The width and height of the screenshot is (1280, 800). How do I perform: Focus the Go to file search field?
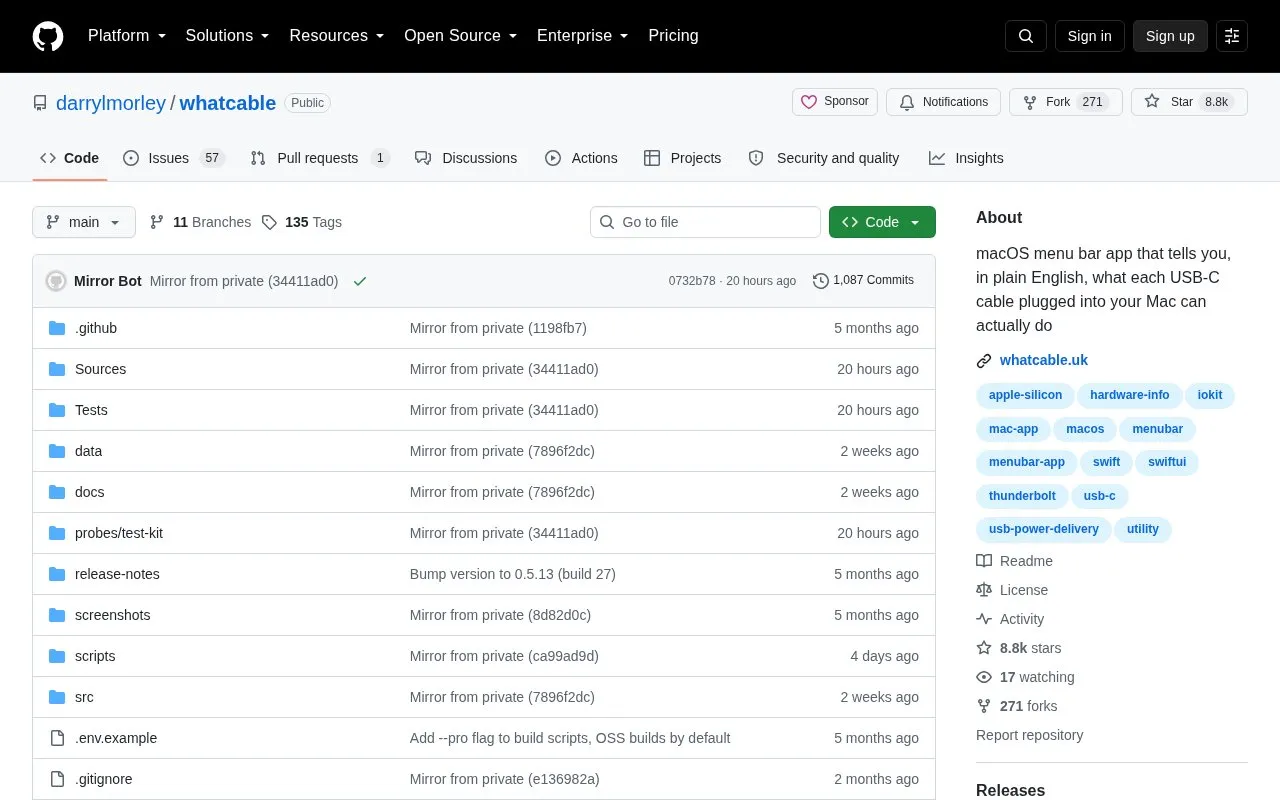pyautogui.click(x=705, y=222)
